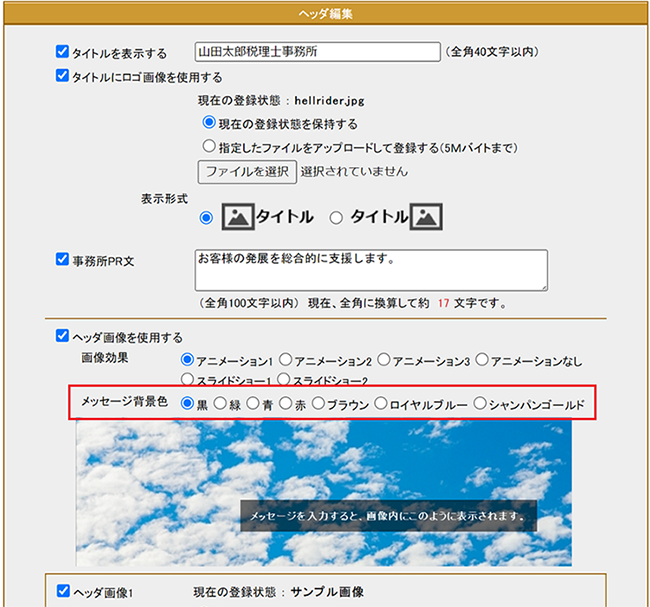Click picture icon after タイトル label

[x=426, y=216]
